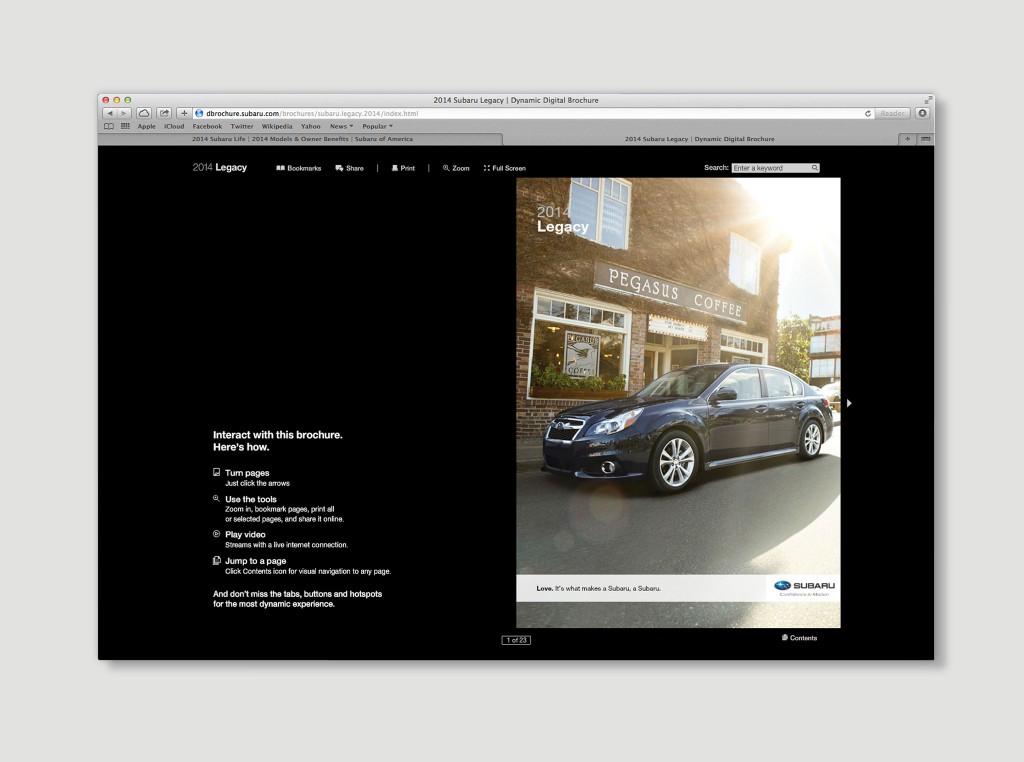Click the 2014 Legacy brochure title
Image resolution: width=1024 pixels, height=762 pixels.
(x=219, y=168)
